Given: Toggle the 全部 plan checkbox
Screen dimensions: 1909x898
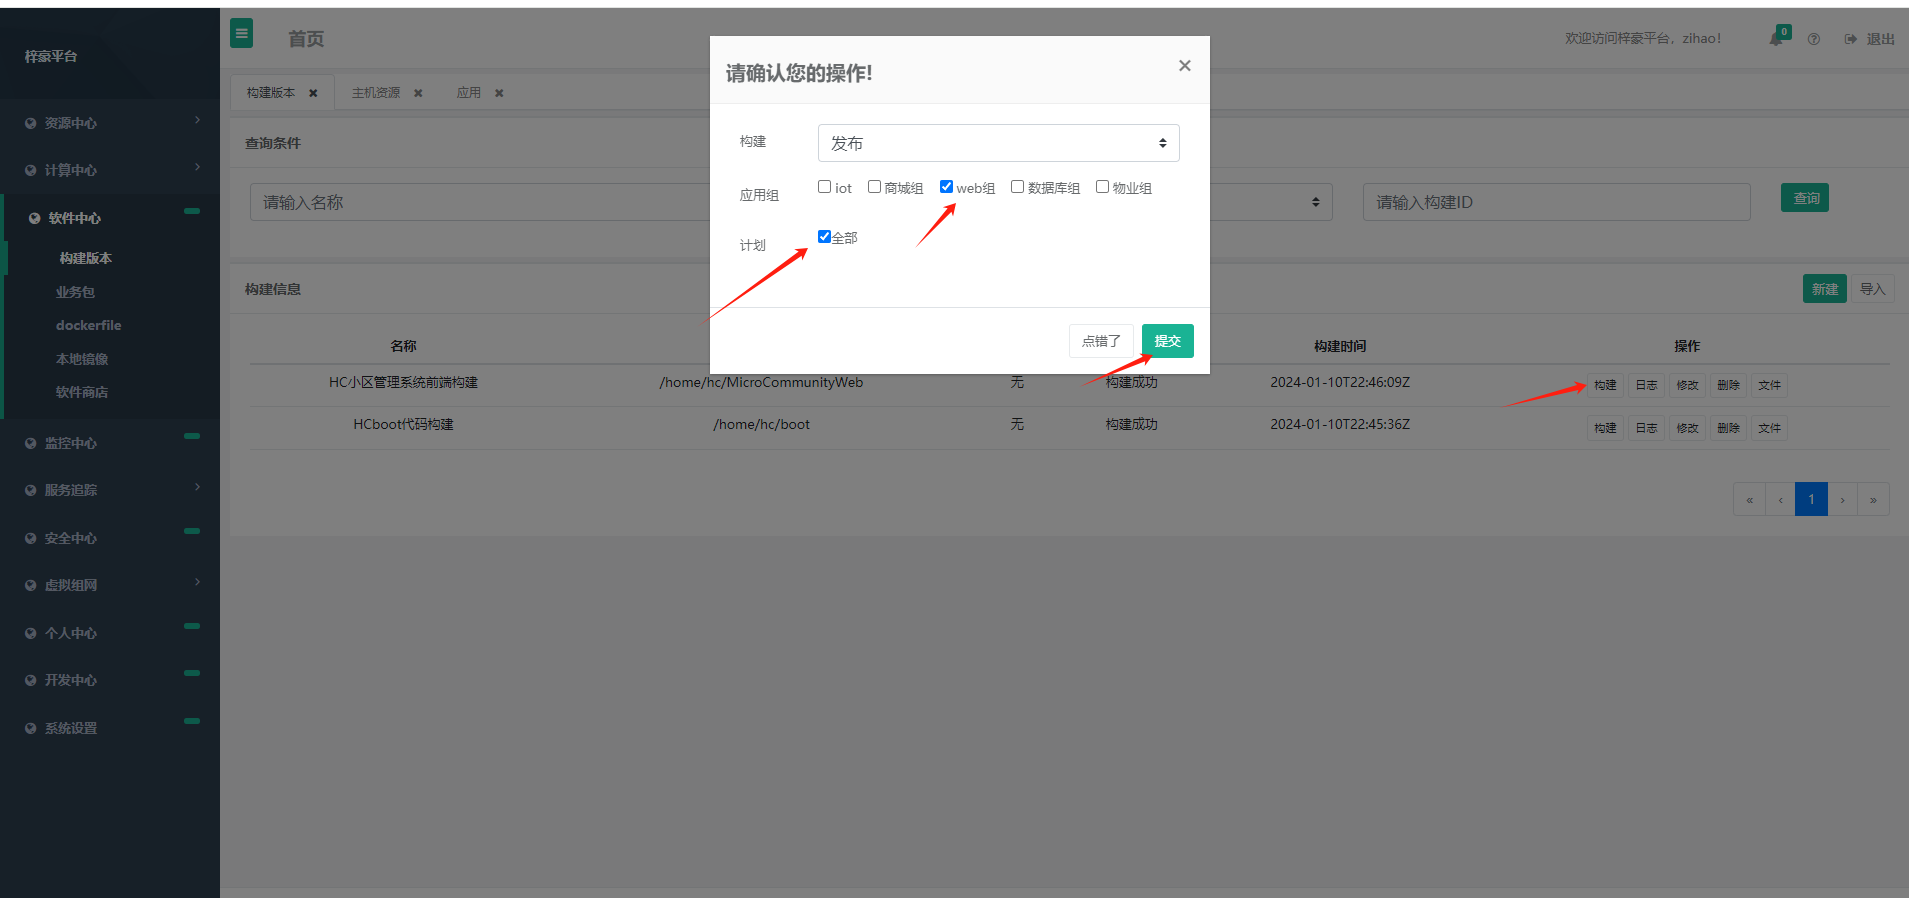Looking at the screenshot, I should (825, 237).
